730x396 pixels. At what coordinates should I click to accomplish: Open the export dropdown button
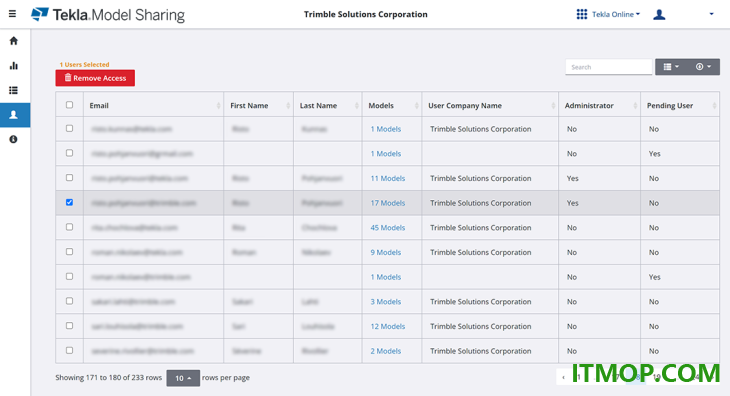pyautogui.click(x=703, y=67)
